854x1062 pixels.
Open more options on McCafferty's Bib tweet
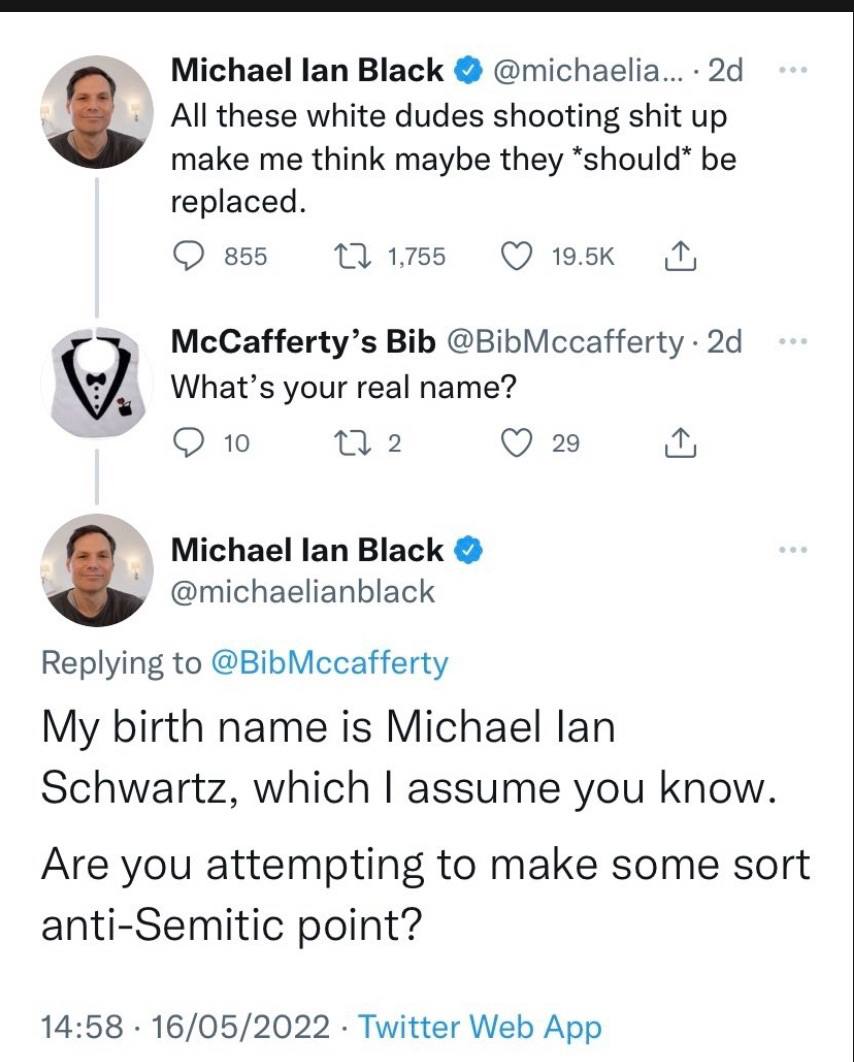pyautogui.click(x=793, y=341)
